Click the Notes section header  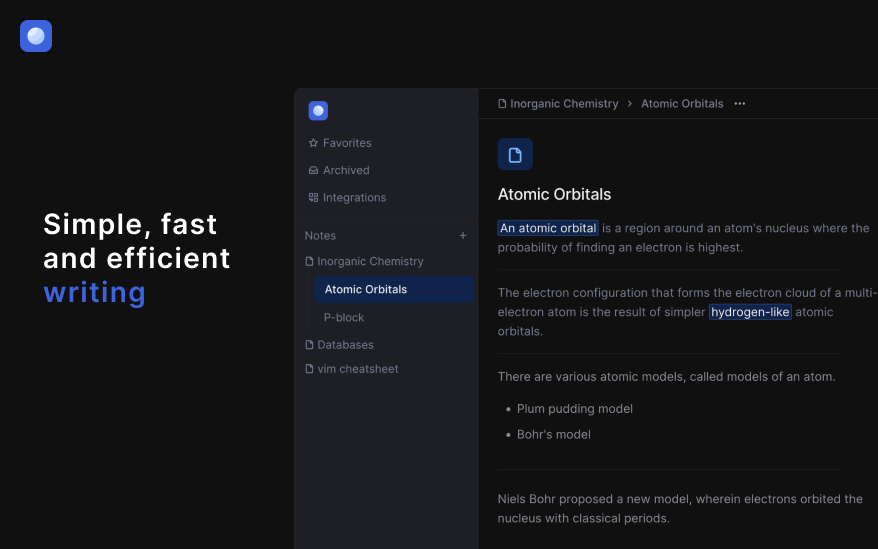click(x=320, y=236)
